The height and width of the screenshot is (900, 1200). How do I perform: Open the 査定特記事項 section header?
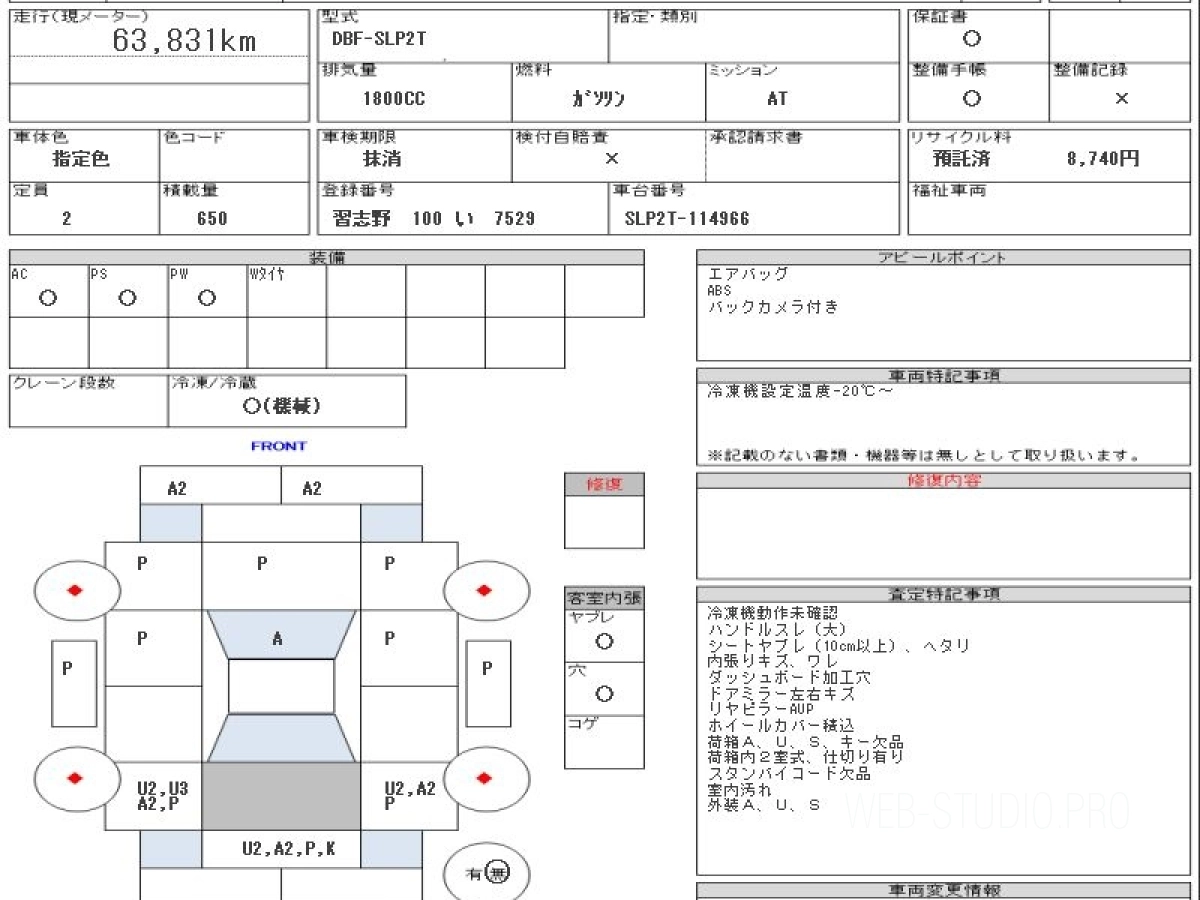click(943, 594)
